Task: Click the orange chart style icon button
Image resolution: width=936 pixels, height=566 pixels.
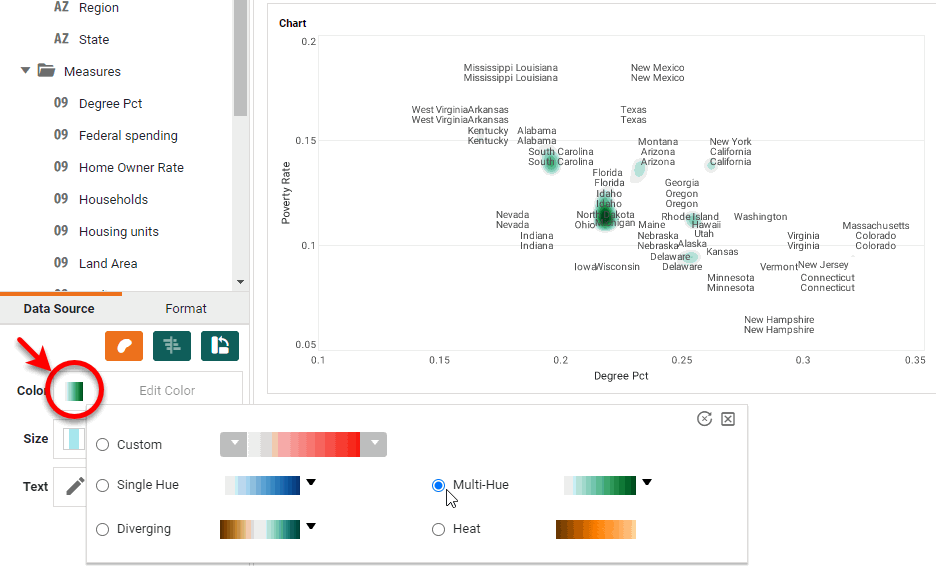Action: click(x=124, y=345)
